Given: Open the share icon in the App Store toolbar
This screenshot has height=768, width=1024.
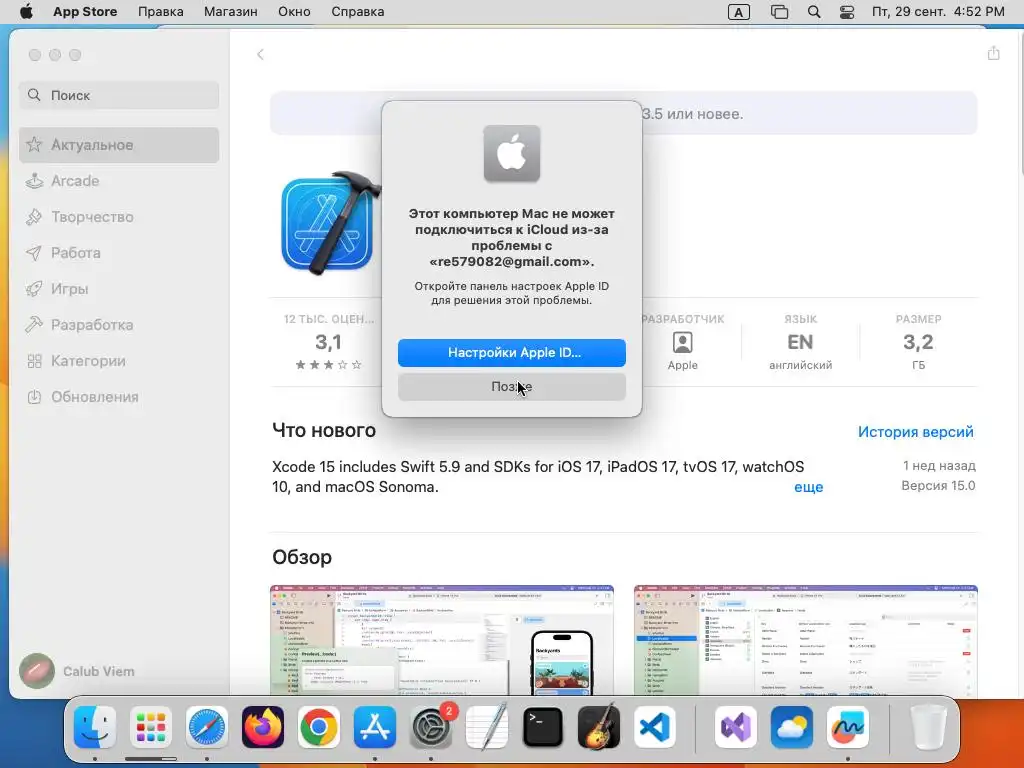Looking at the screenshot, I should (993, 54).
